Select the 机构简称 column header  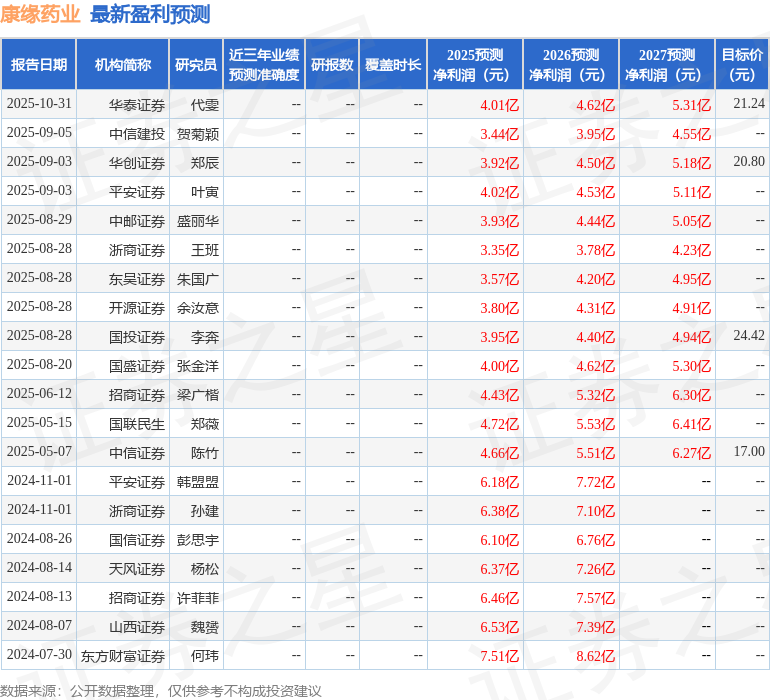tap(123, 64)
